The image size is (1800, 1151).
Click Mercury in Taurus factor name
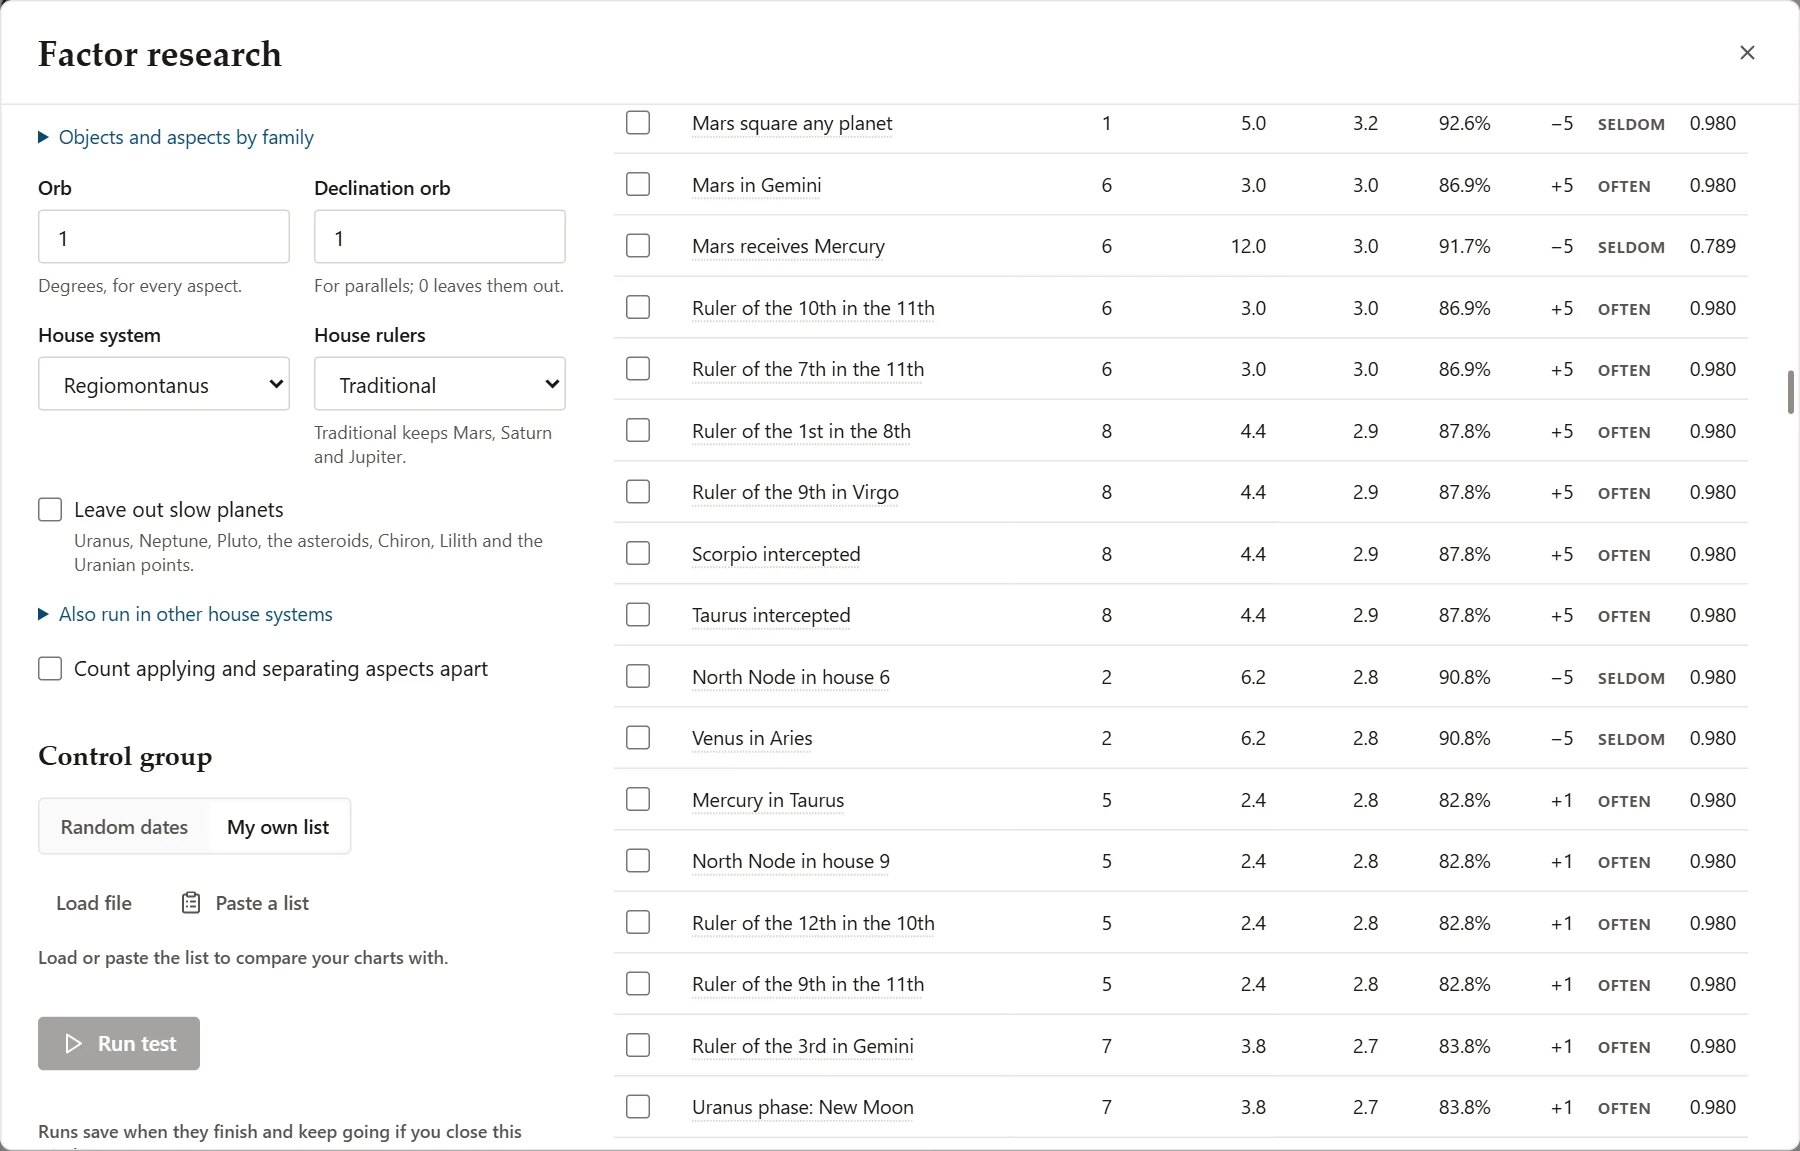pyautogui.click(x=768, y=800)
